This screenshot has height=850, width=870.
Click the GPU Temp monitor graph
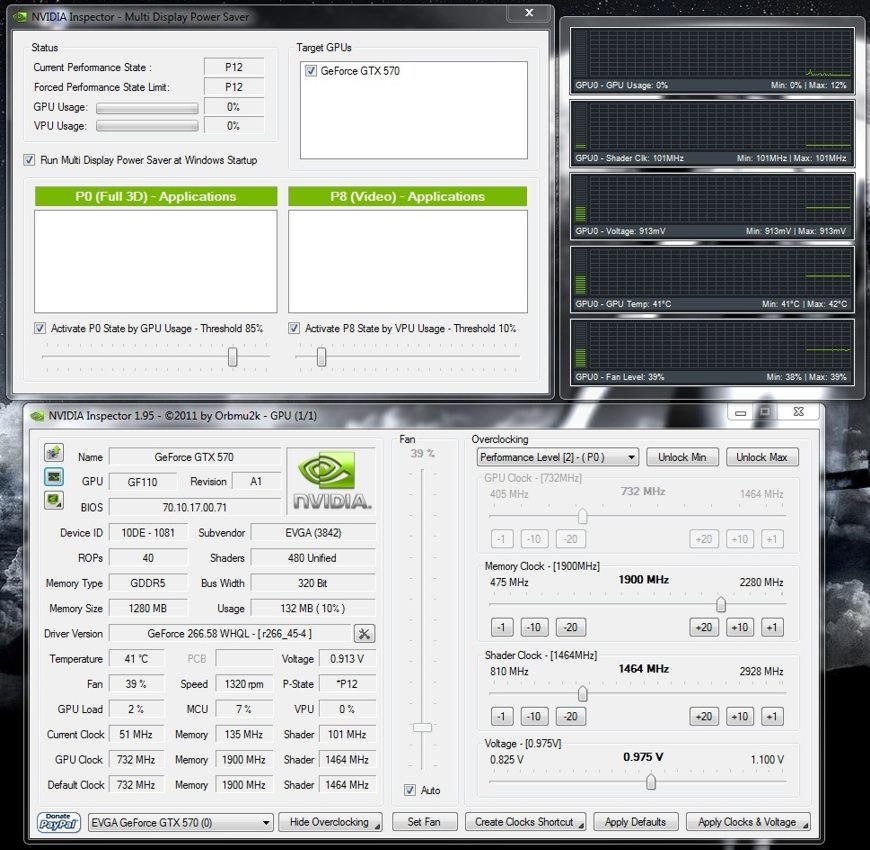(x=712, y=279)
